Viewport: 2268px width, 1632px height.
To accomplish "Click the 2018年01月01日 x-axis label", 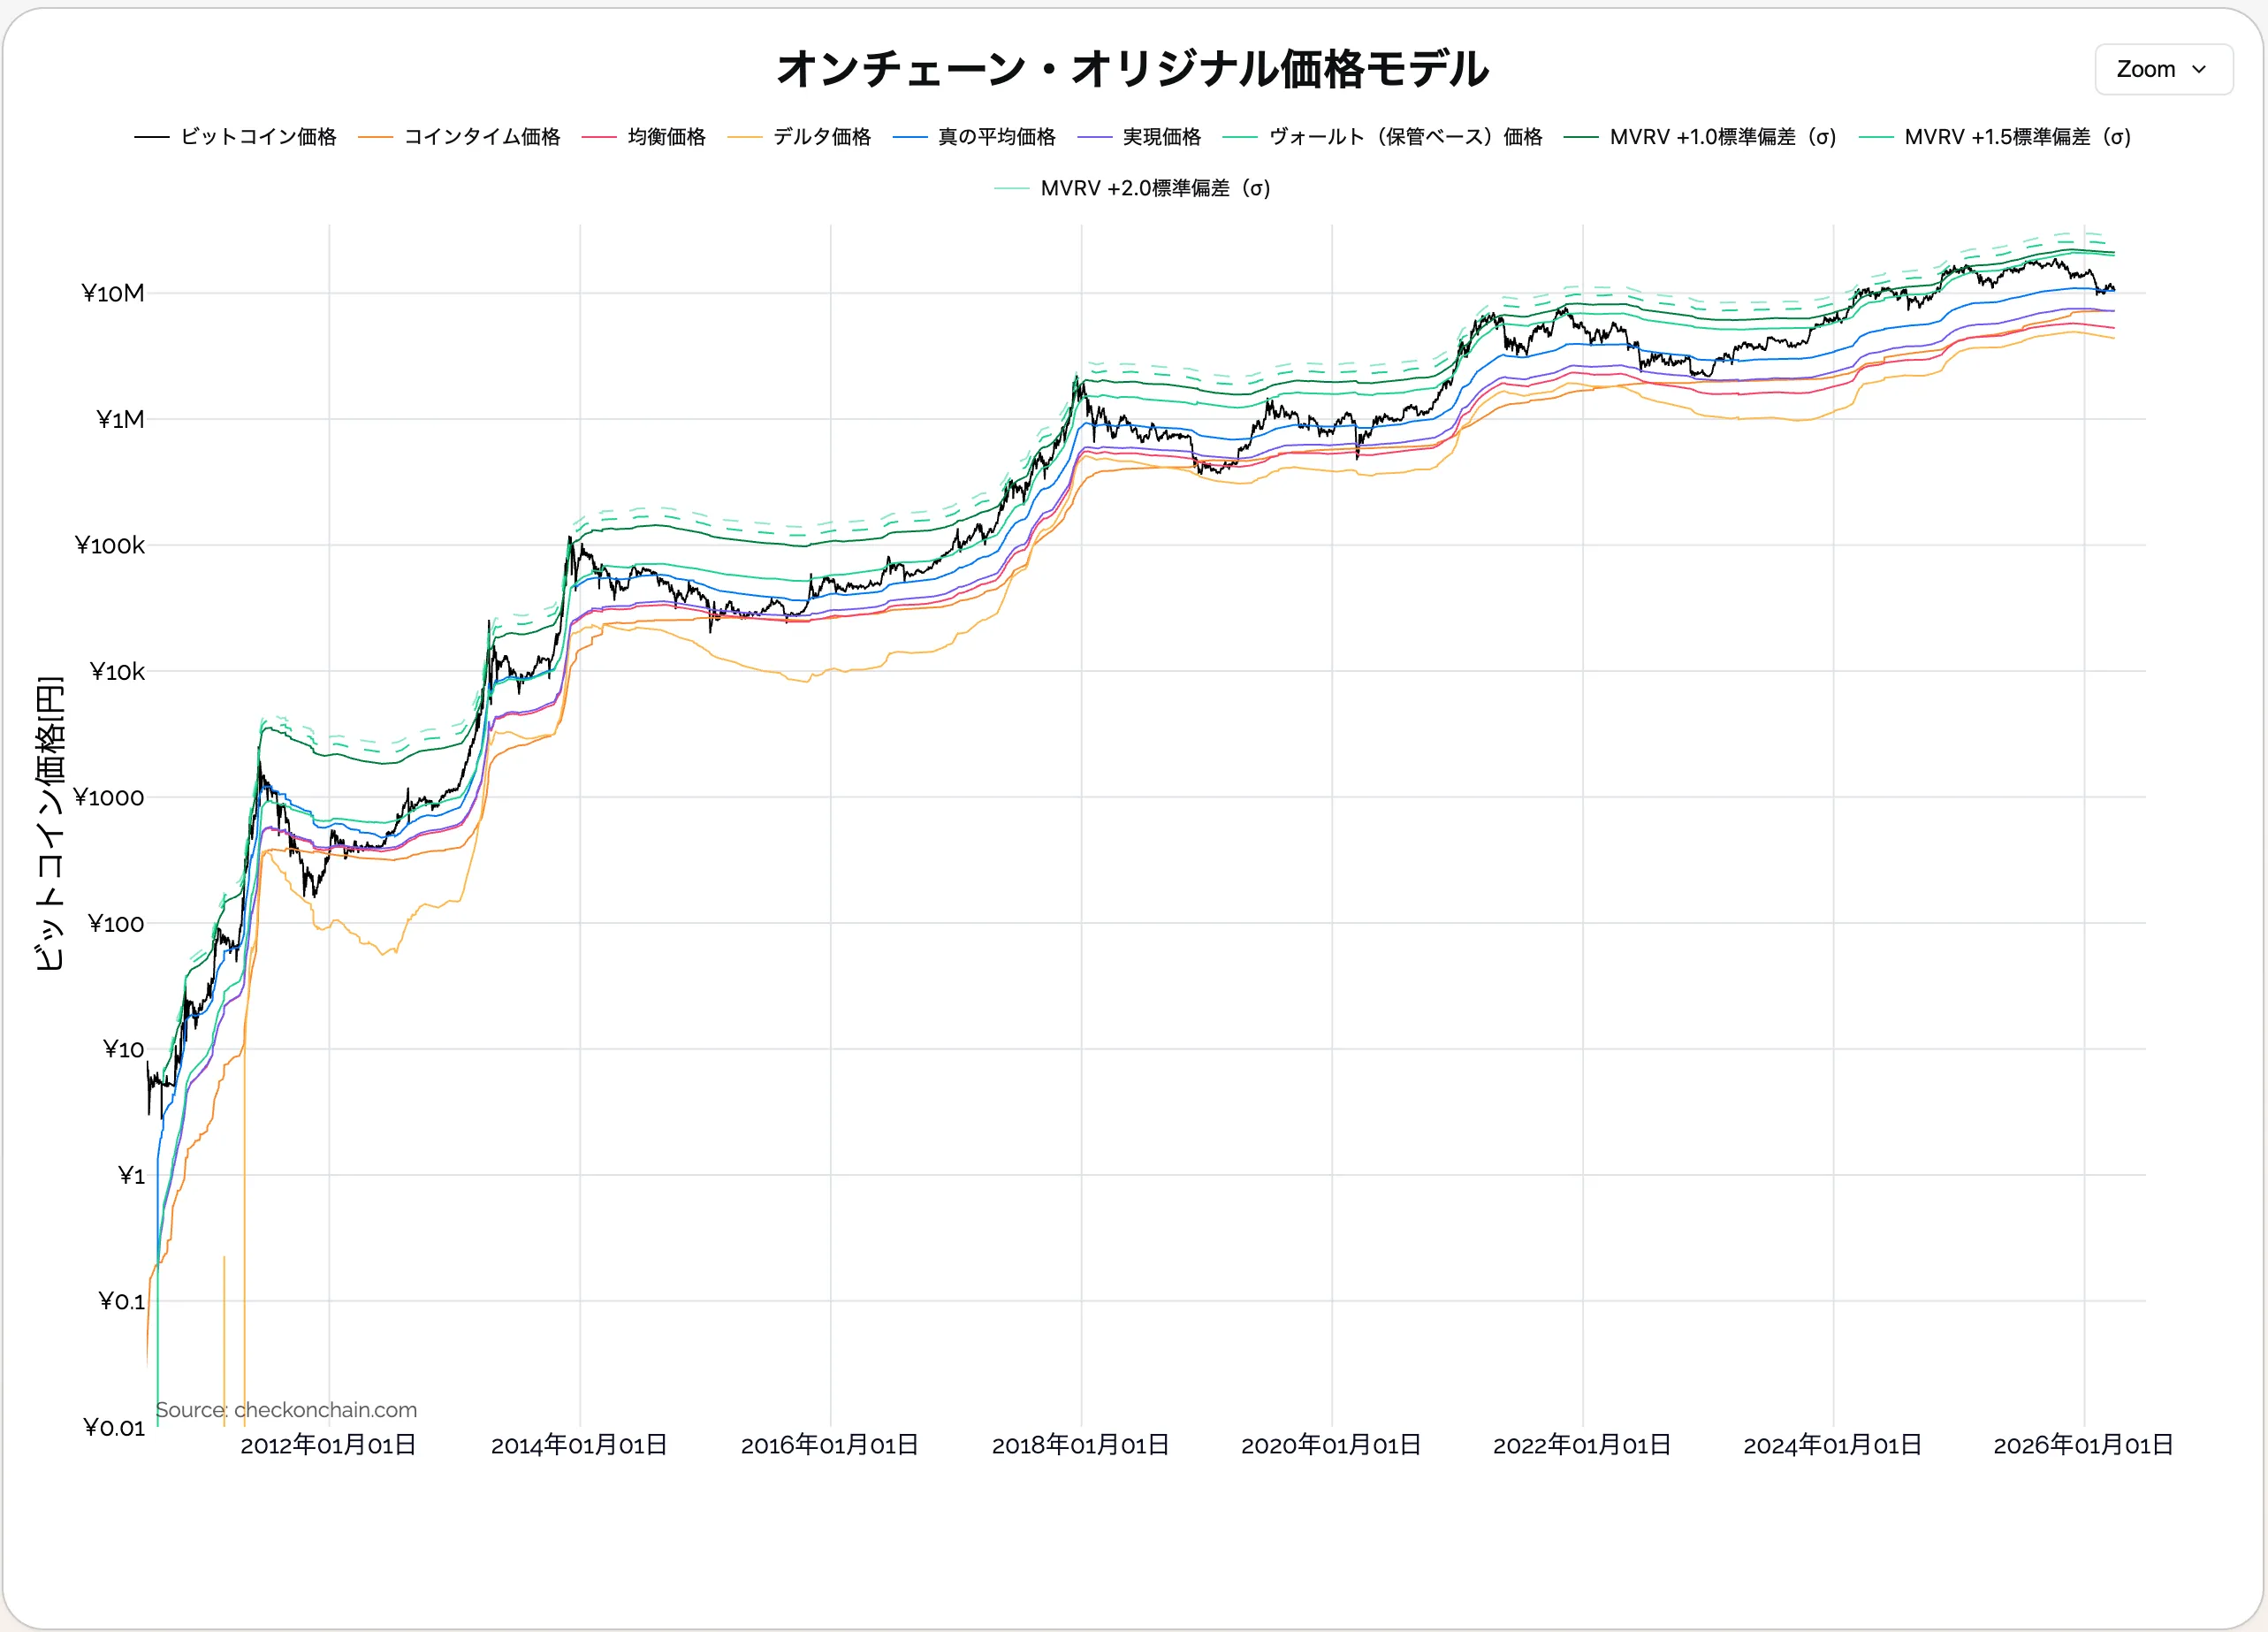I will [1080, 1445].
